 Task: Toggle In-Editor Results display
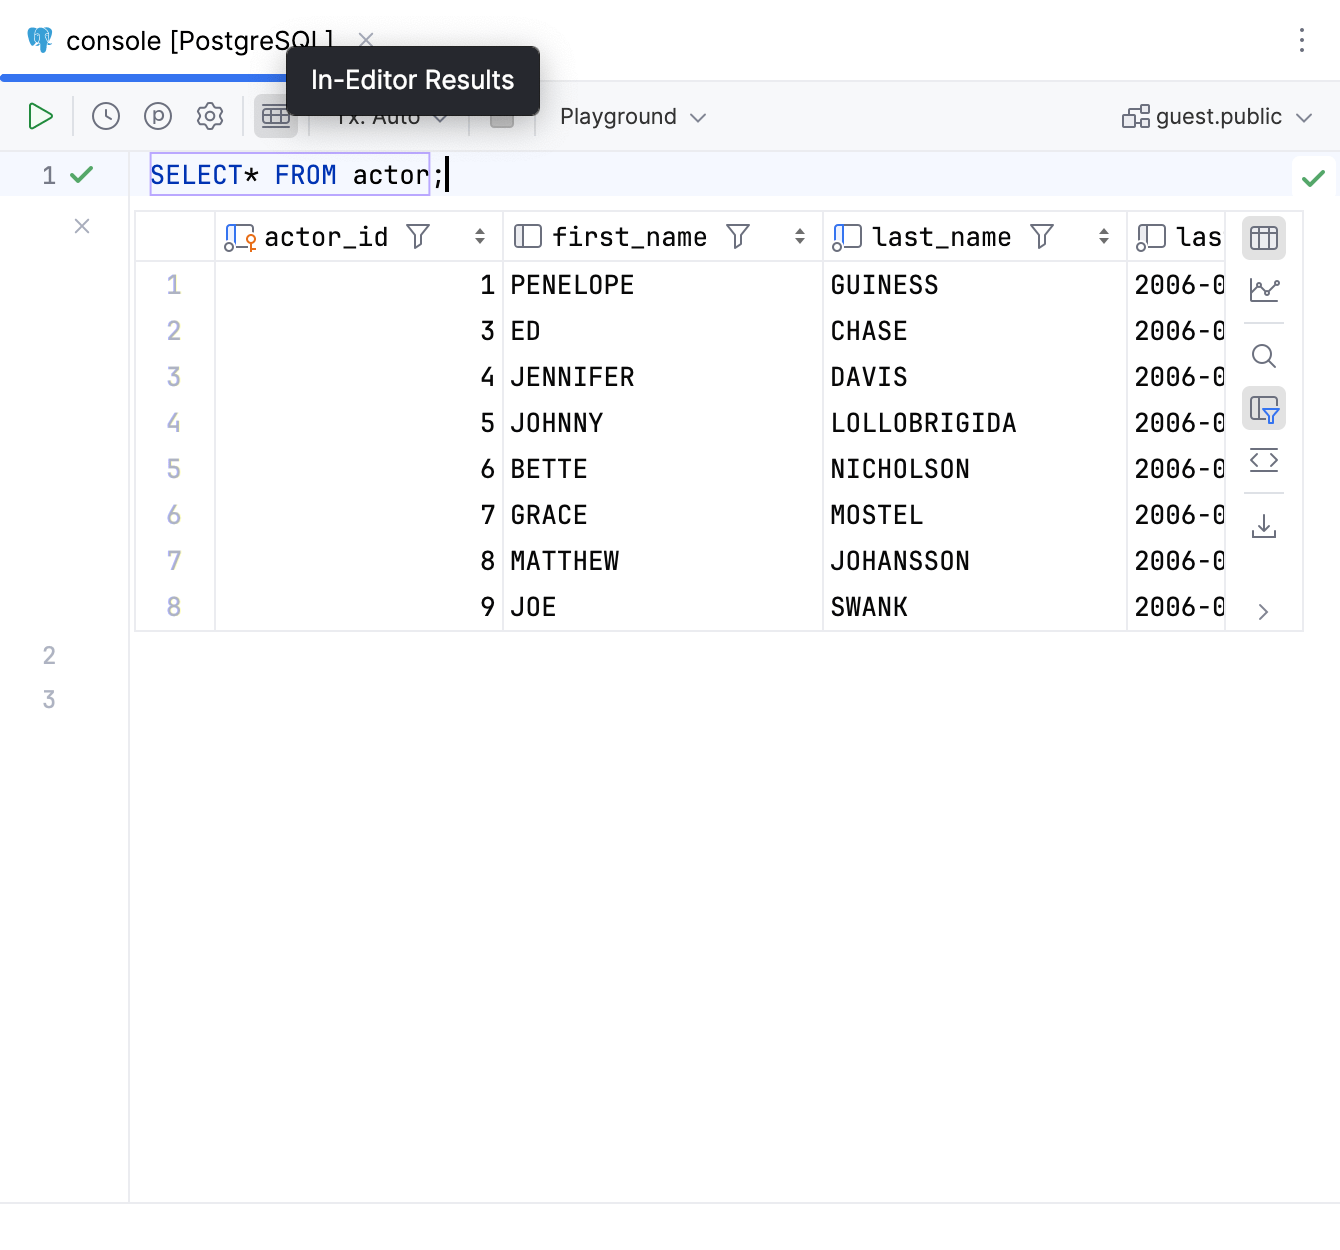276,116
